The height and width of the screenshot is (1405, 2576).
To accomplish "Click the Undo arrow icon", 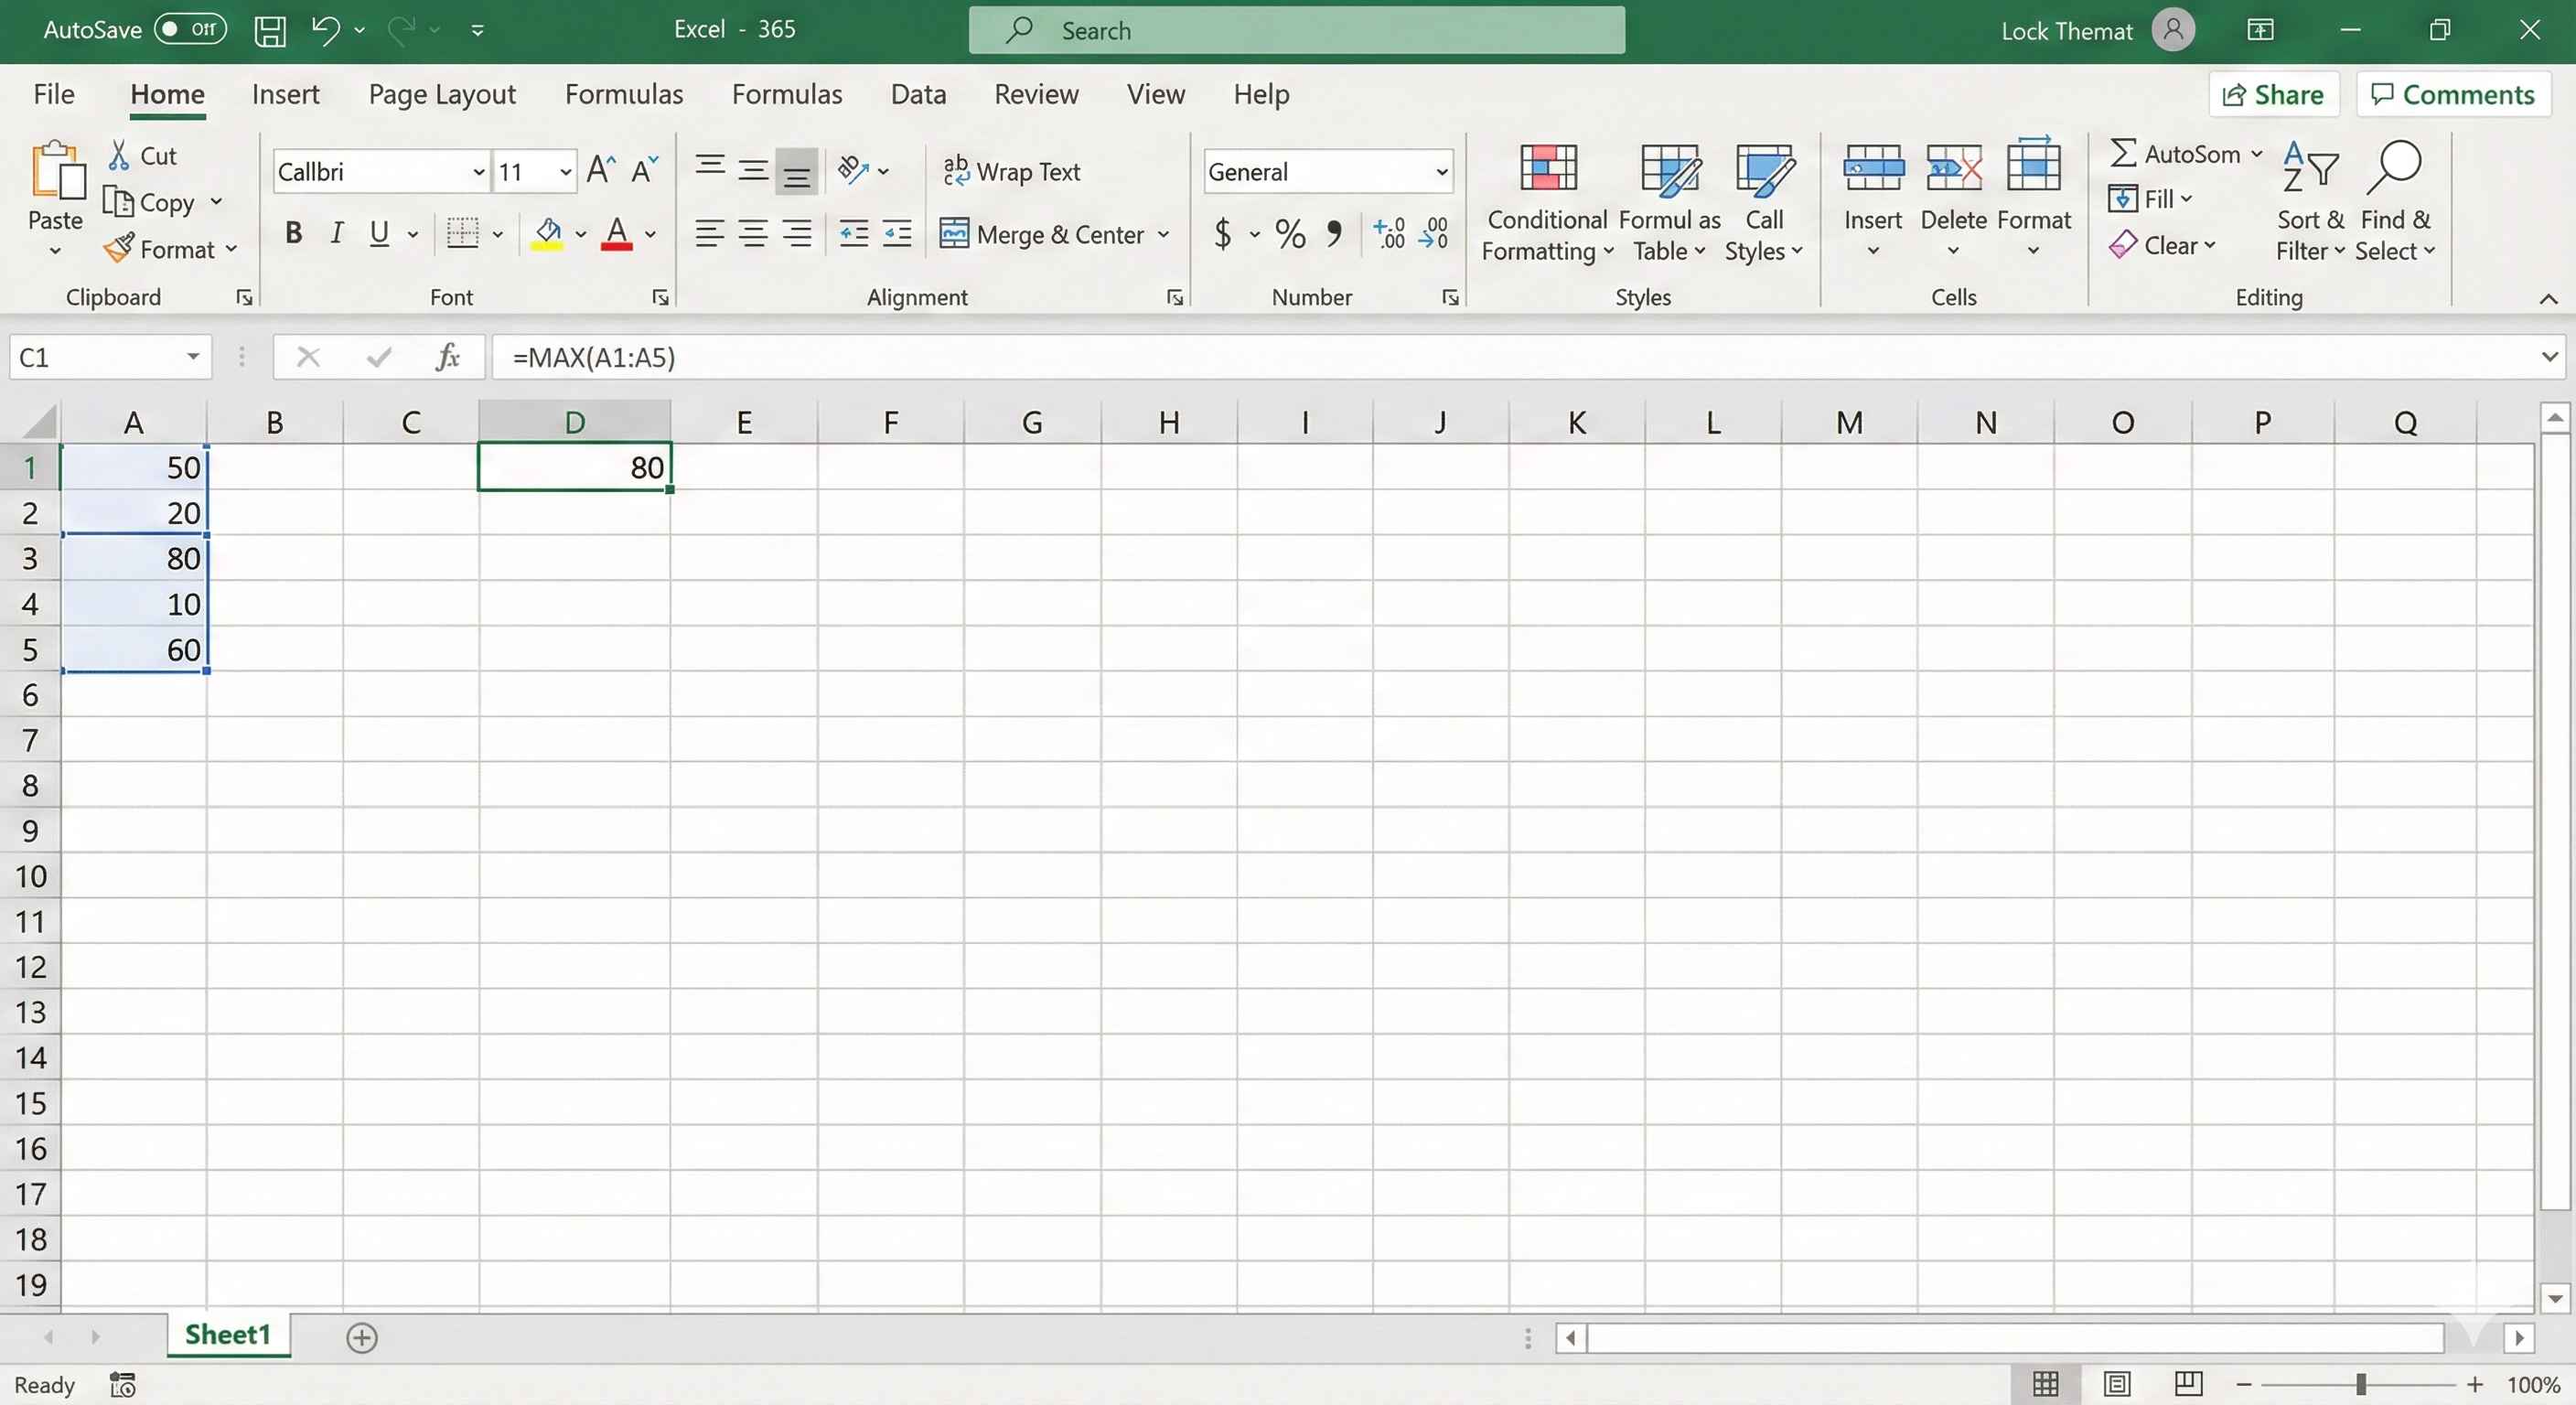I will pyautogui.click(x=324, y=30).
